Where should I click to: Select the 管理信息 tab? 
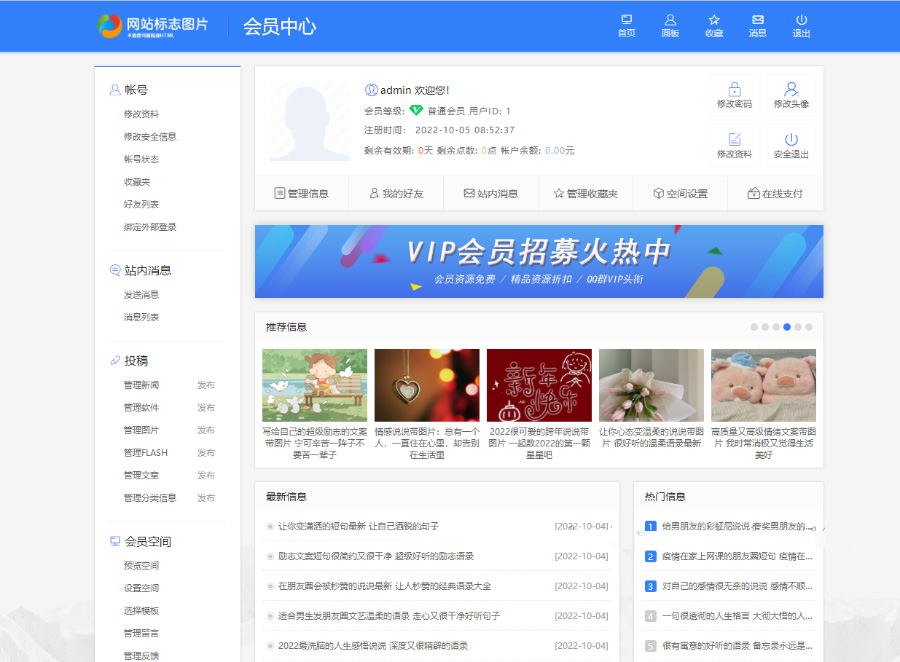(301, 194)
